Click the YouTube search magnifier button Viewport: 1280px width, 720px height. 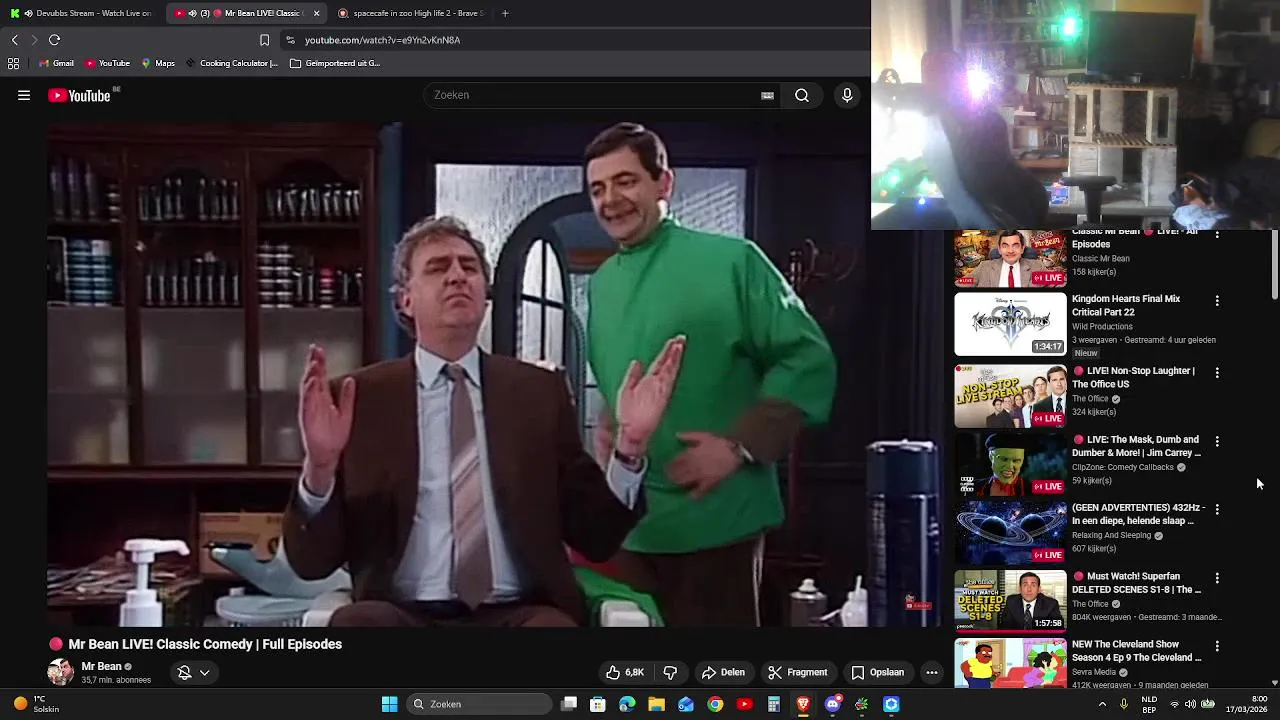[x=802, y=95]
